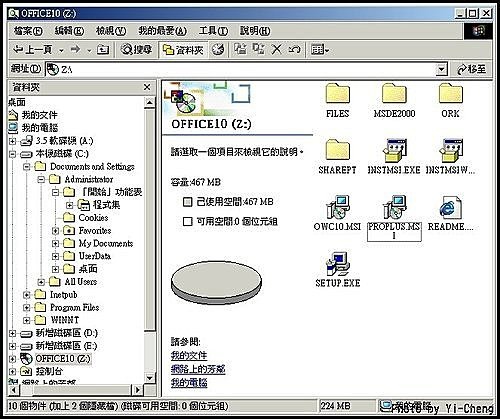Expand the 新增磁碟區 (D:) node
Image resolution: width=500 pixels, height=419 pixels.
coord(12,333)
